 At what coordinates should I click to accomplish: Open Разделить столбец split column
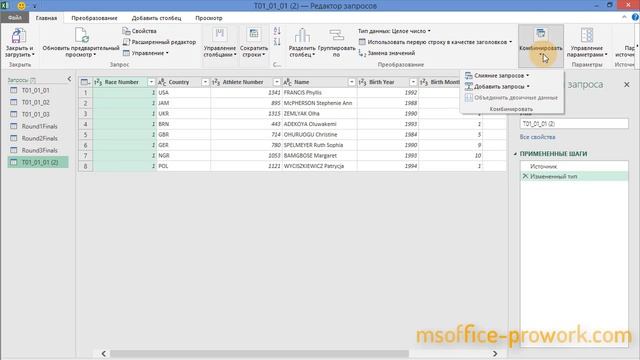(x=302, y=42)
